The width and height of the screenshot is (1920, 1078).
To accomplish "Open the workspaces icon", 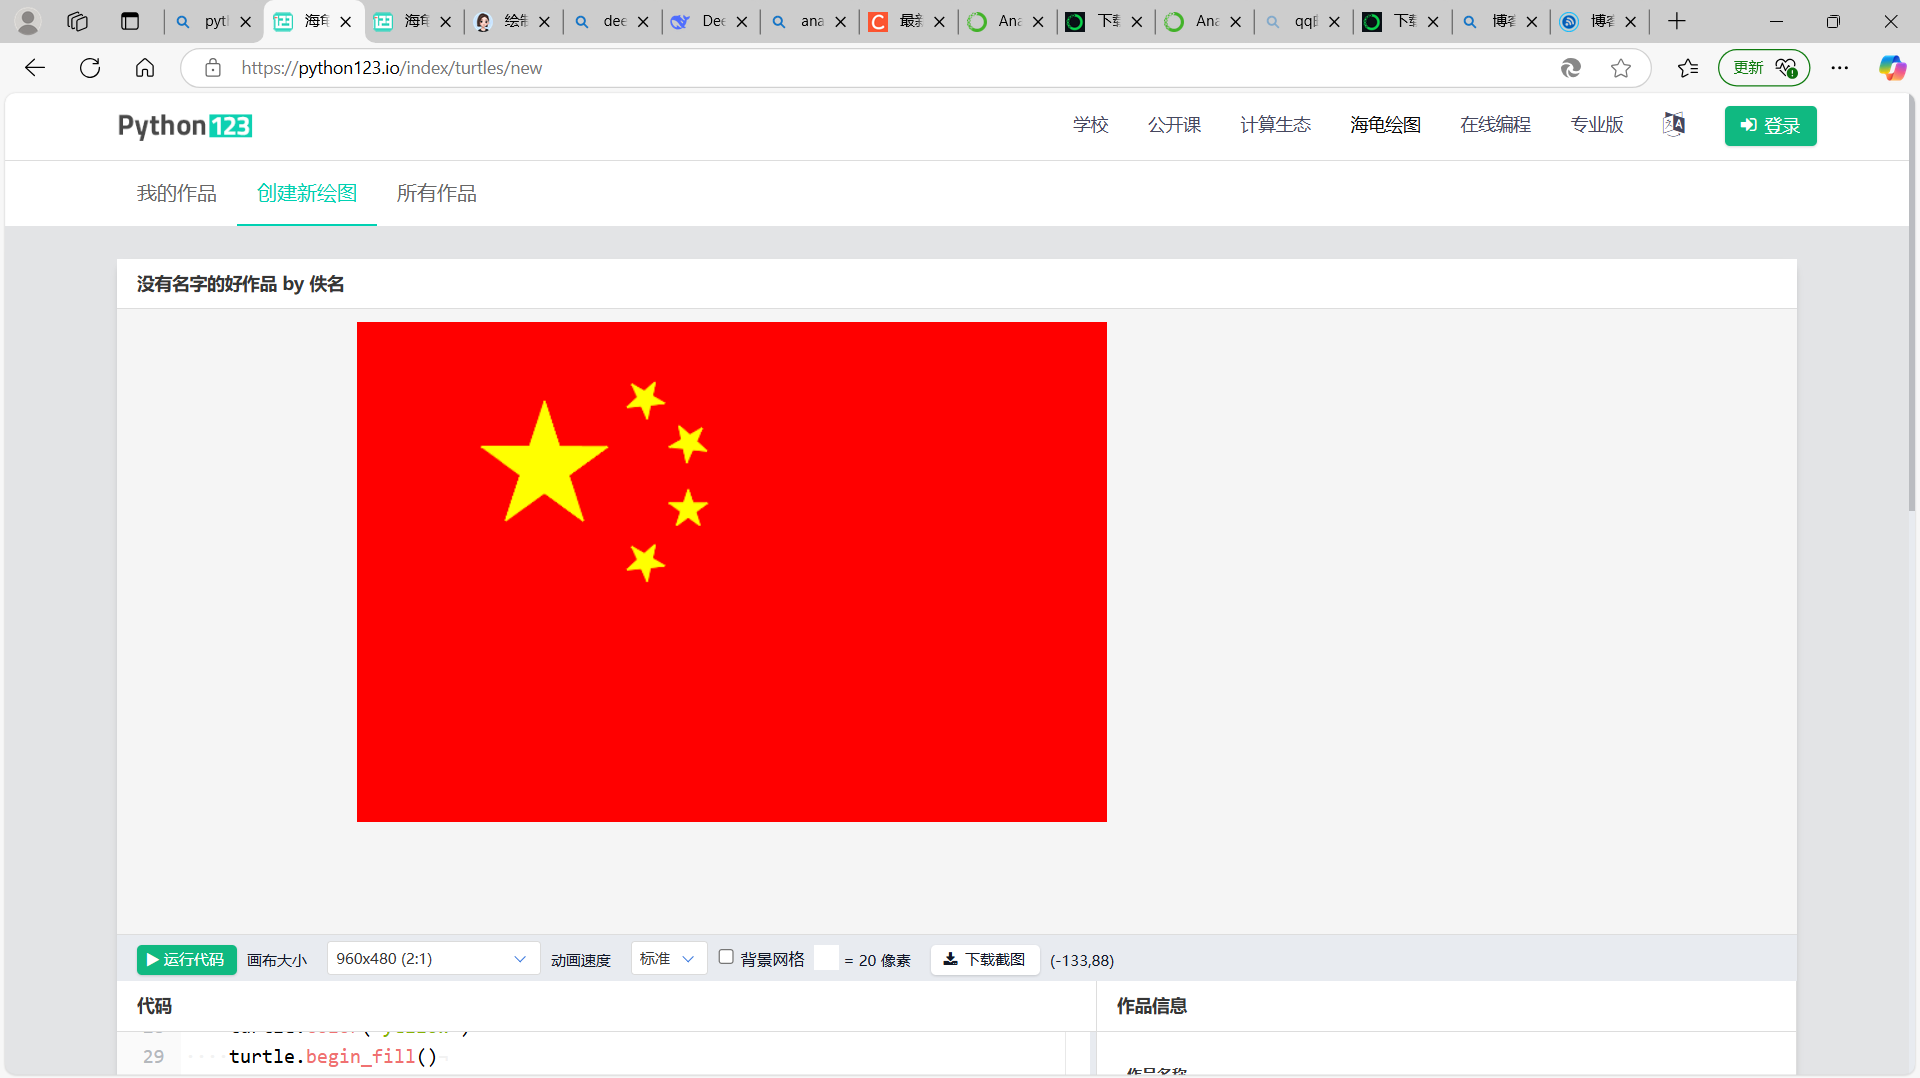I will pyautogui.click(x=77, y=21).
